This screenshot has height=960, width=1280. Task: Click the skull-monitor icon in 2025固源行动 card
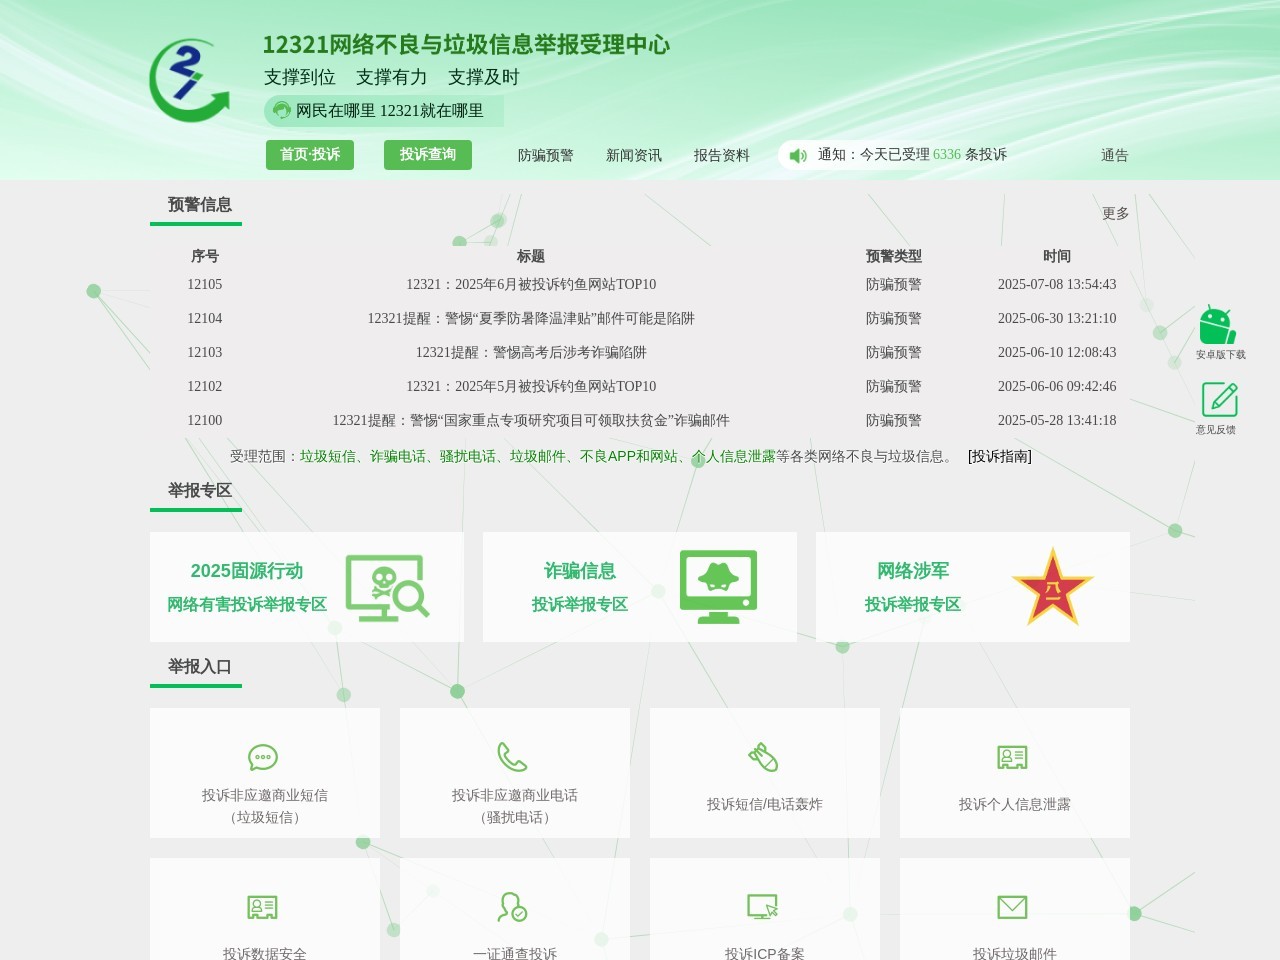tap(388, 587)
